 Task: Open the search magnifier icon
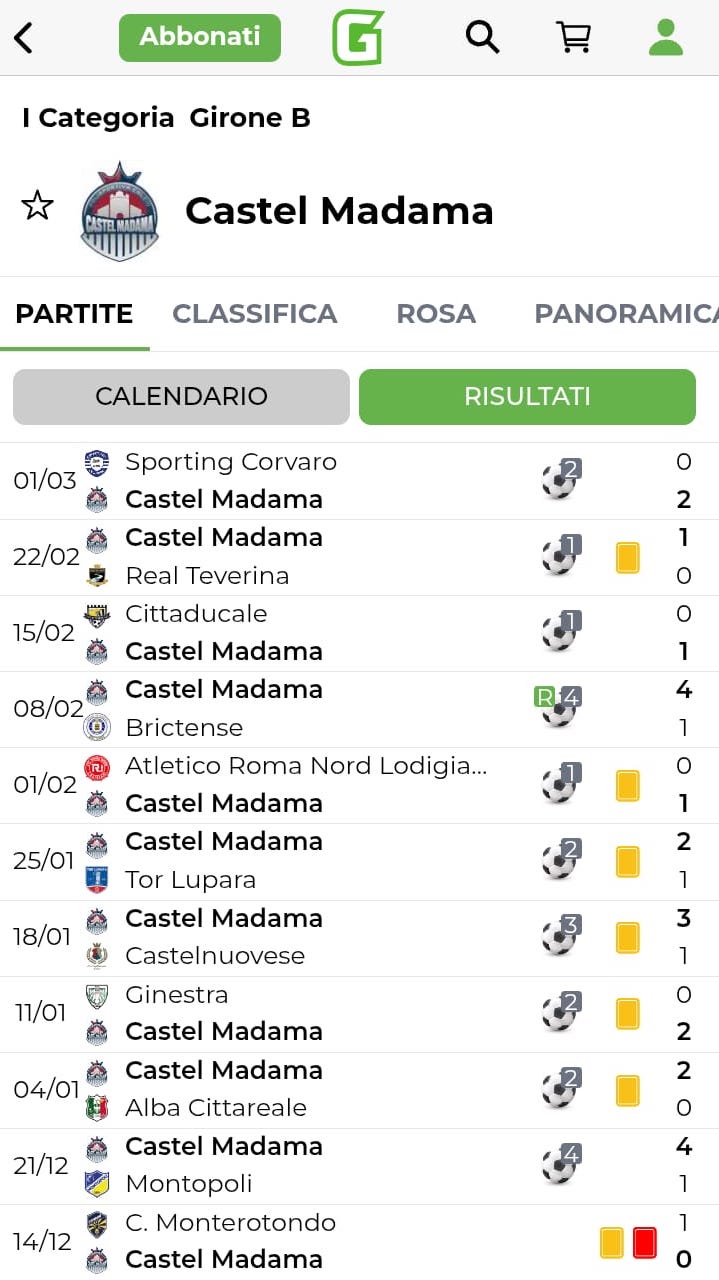click(x=482, y=38)
